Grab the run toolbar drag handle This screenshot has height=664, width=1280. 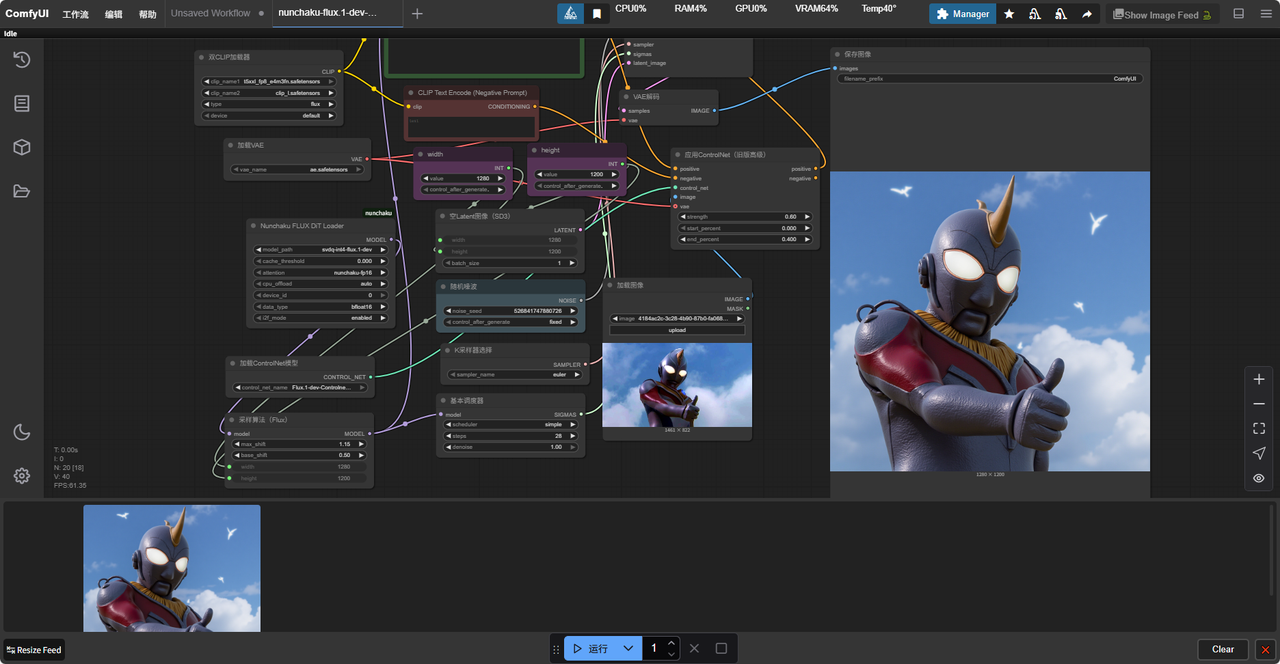coord(556,649)
